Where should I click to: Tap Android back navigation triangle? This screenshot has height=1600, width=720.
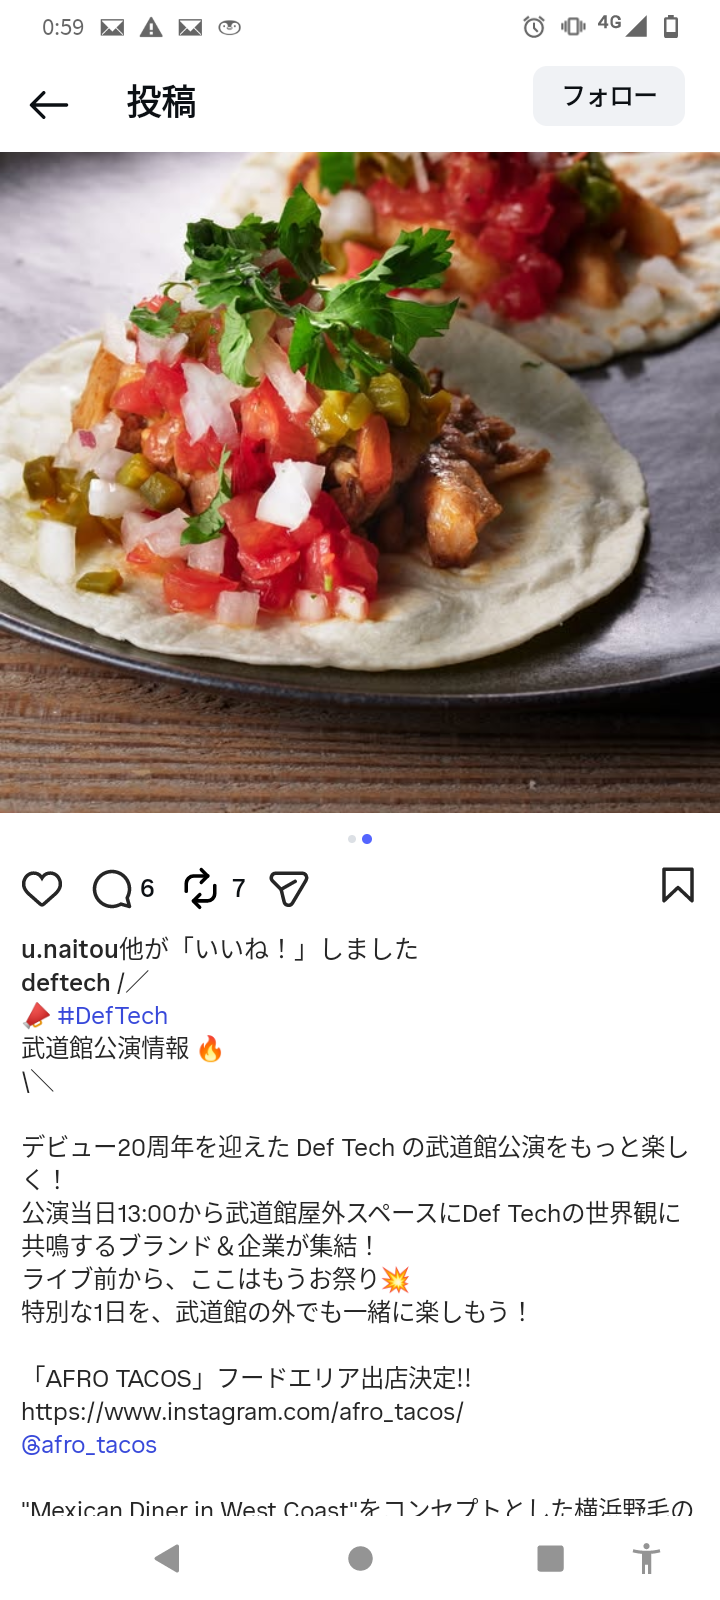coord(167,1558)
